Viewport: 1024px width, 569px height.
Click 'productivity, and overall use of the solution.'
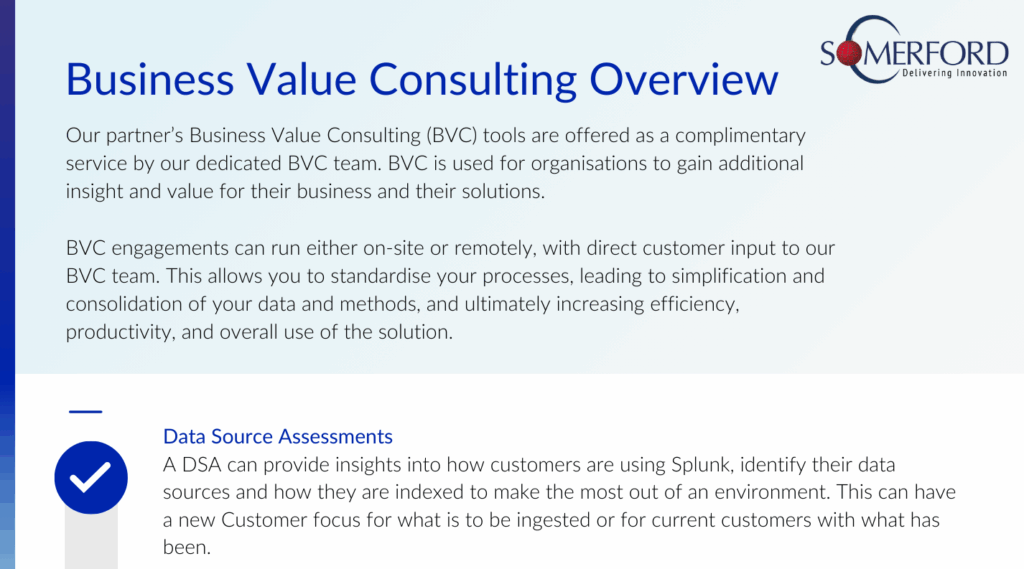259,333
